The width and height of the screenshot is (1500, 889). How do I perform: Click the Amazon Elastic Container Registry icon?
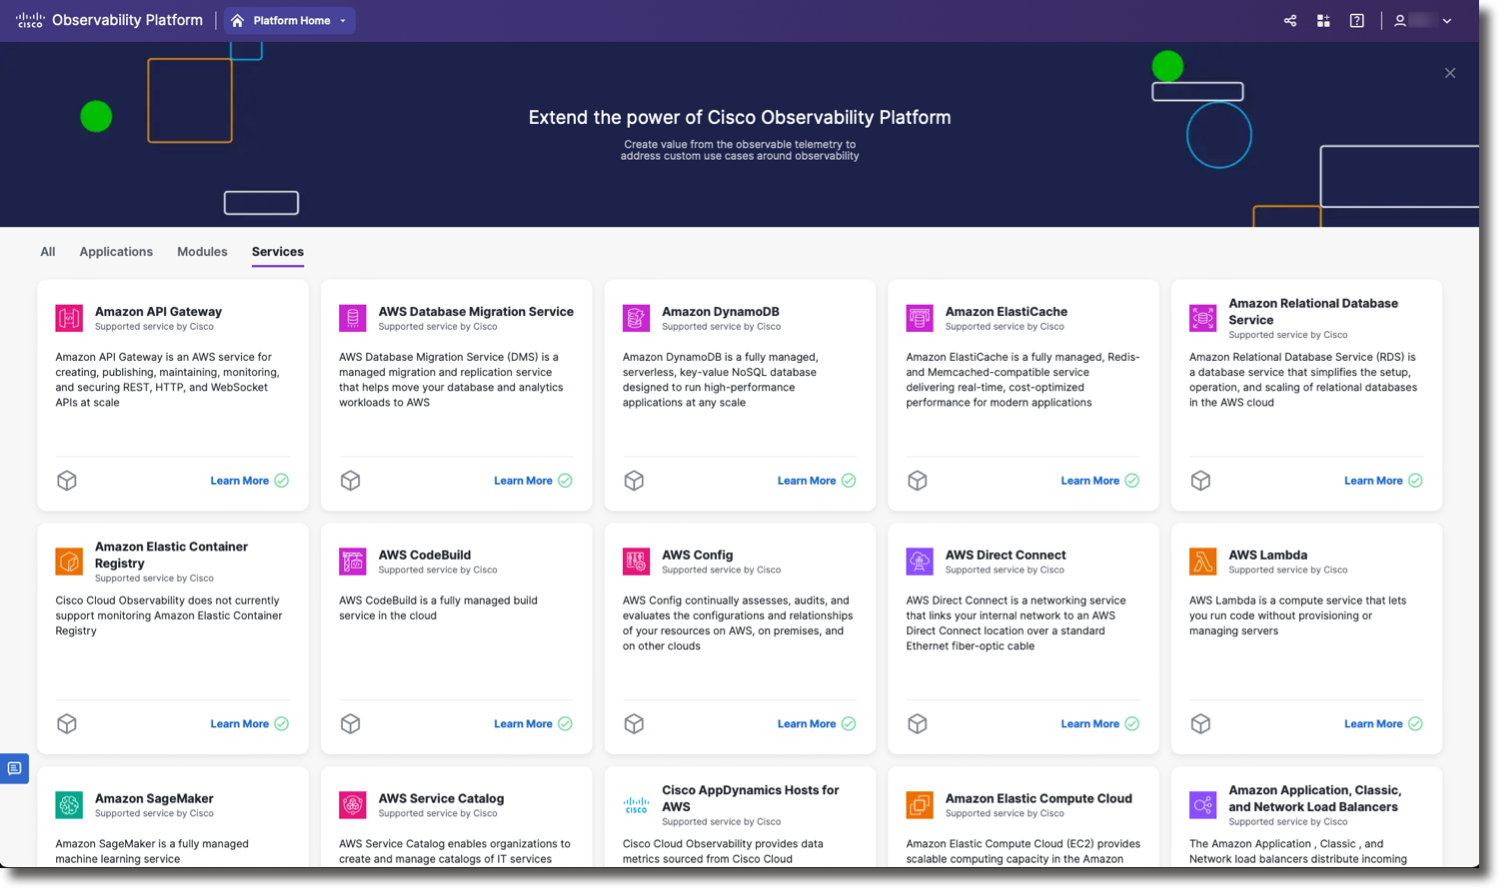coord(69,562)
